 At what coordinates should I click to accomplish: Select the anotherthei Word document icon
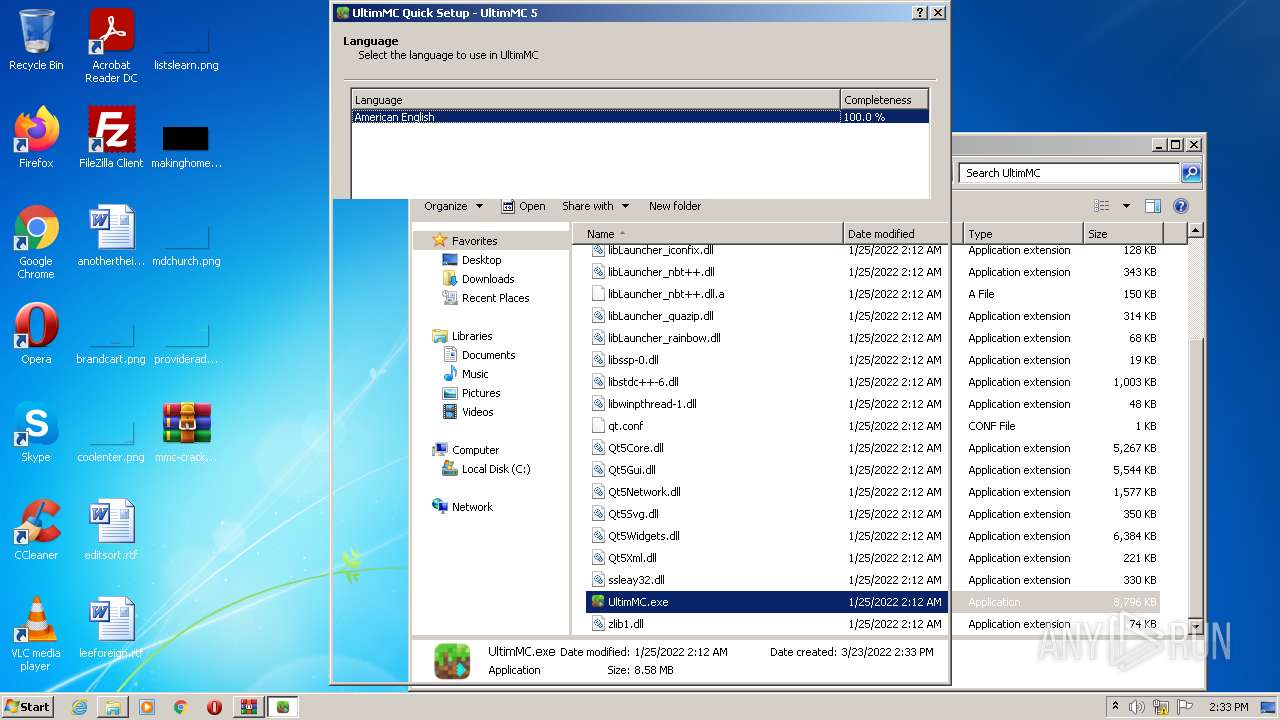point(111,236)
